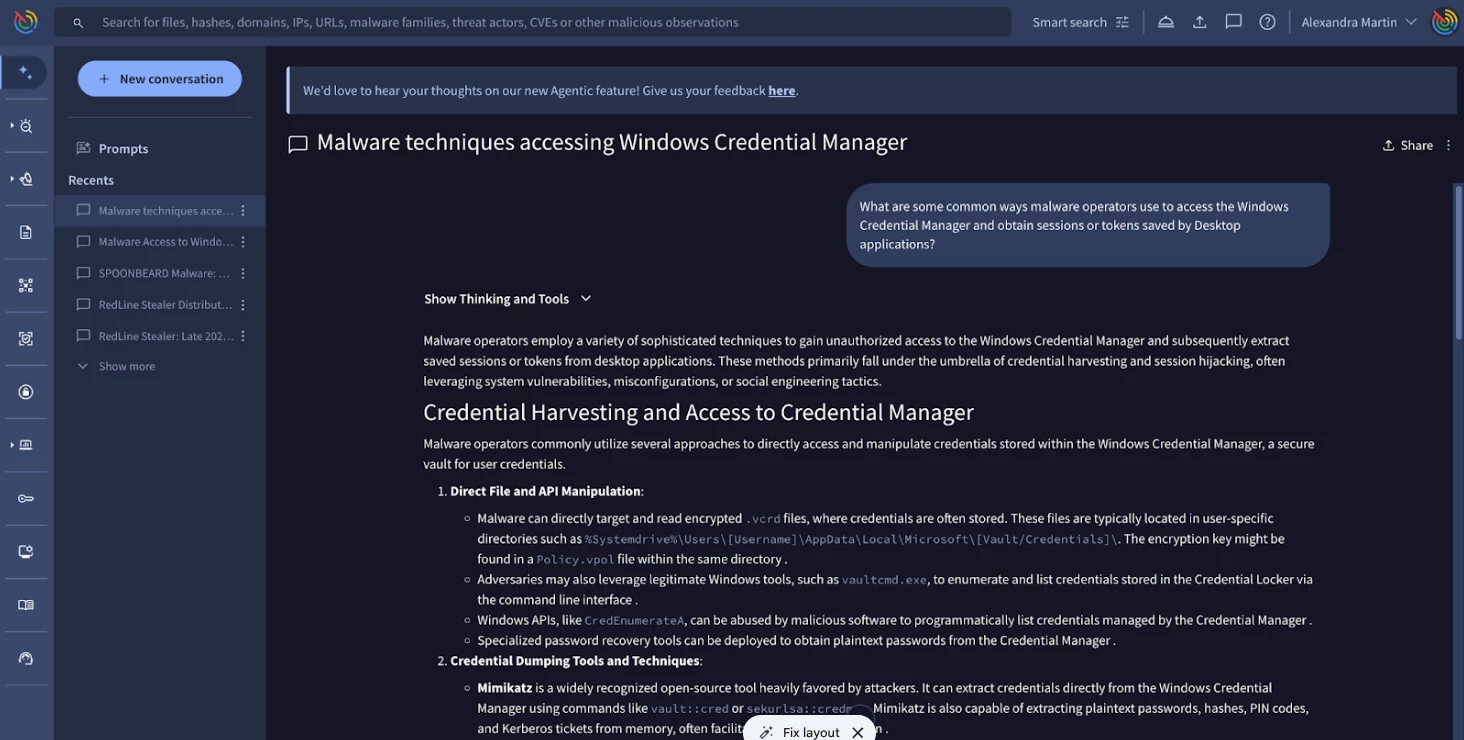Click the conversation title chat icon
This screenshot has height=740, width=1464.
pyautogui.click(x=298, y=144)
